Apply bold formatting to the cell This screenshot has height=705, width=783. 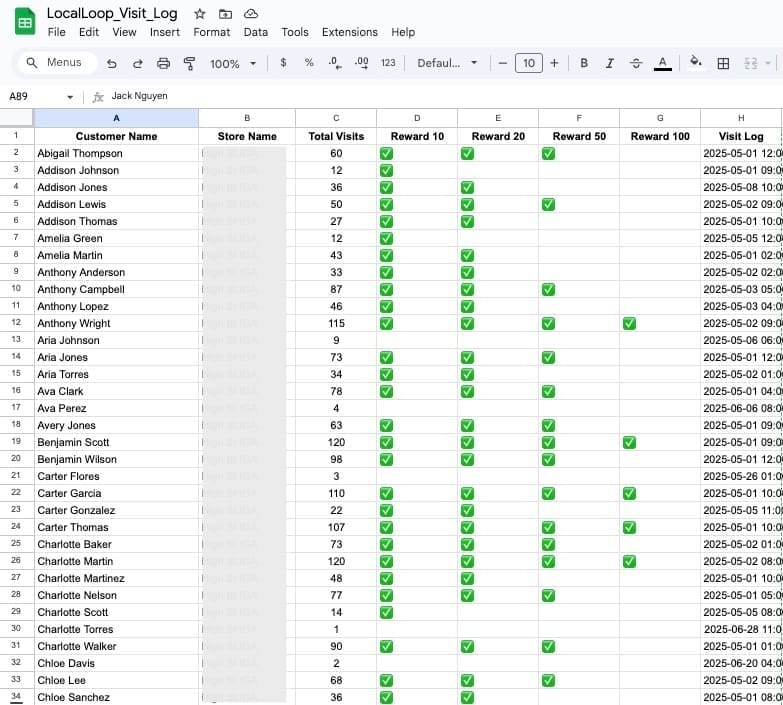click(584, 63)
